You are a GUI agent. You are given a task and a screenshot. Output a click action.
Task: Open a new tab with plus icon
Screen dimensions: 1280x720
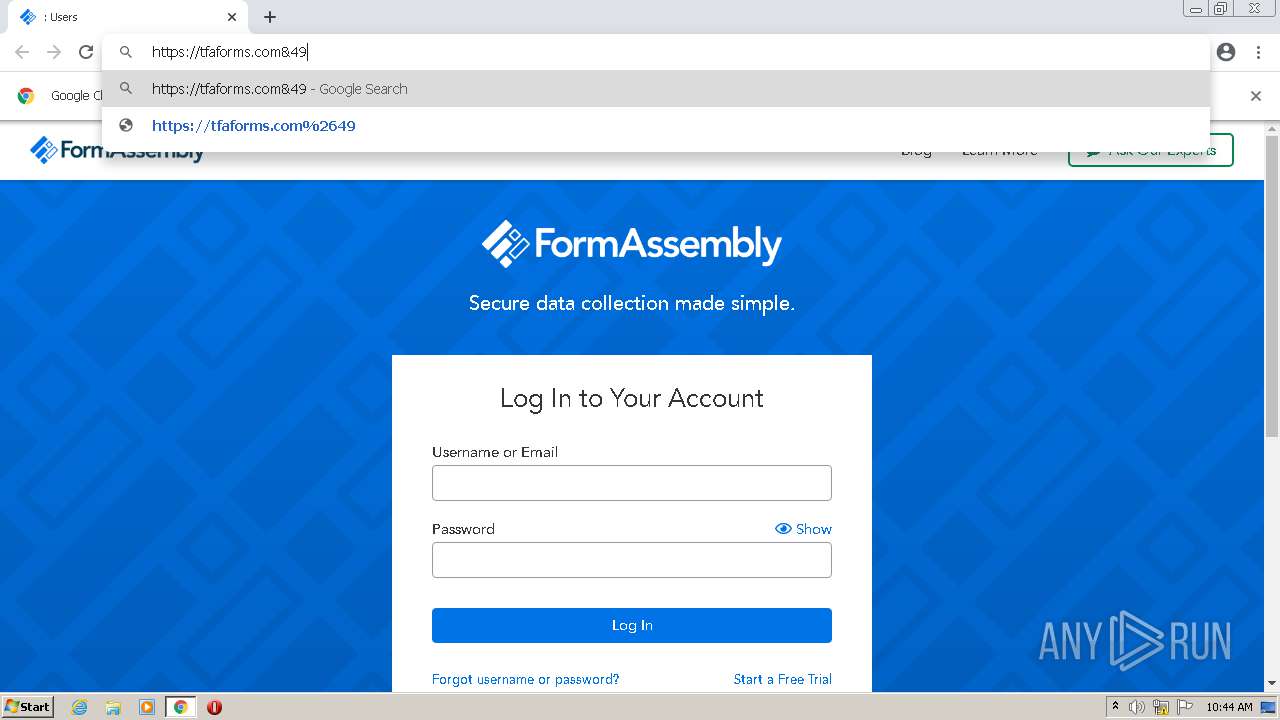click(270, 17)
